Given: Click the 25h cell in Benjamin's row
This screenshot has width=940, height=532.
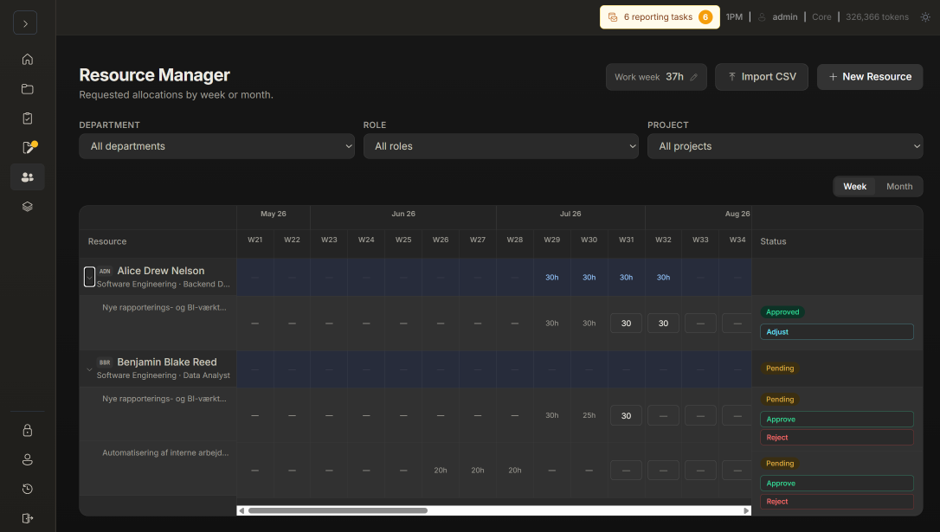Looking at the screenshot, I should click(589, 415).
